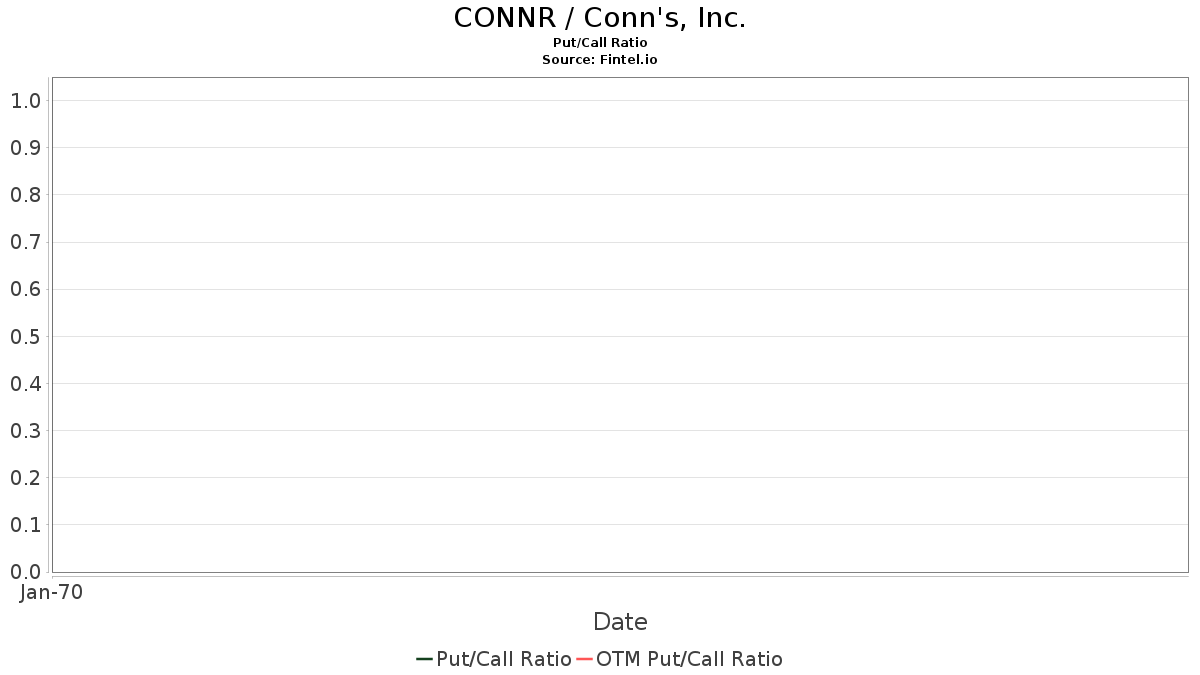Image resolution: width=1200 pixels, height=675 pixels.
Task: Click the 0.2 y-axis label
Action: [26, 477]
